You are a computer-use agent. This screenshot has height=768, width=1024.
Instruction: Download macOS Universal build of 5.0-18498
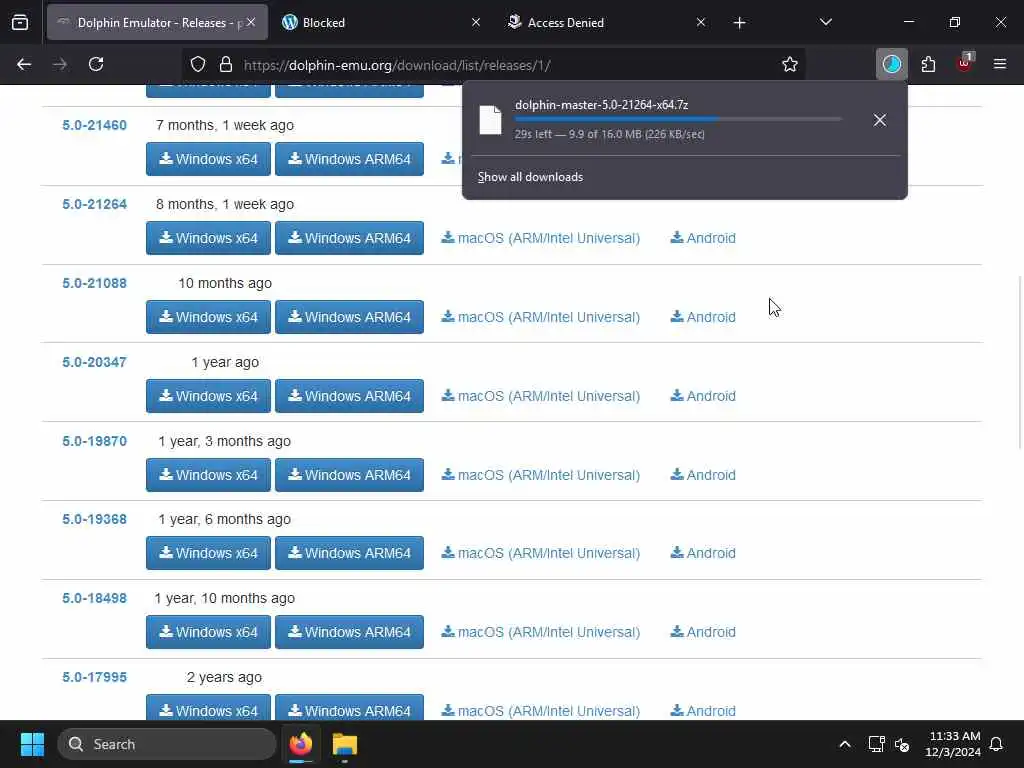(541, 632)
